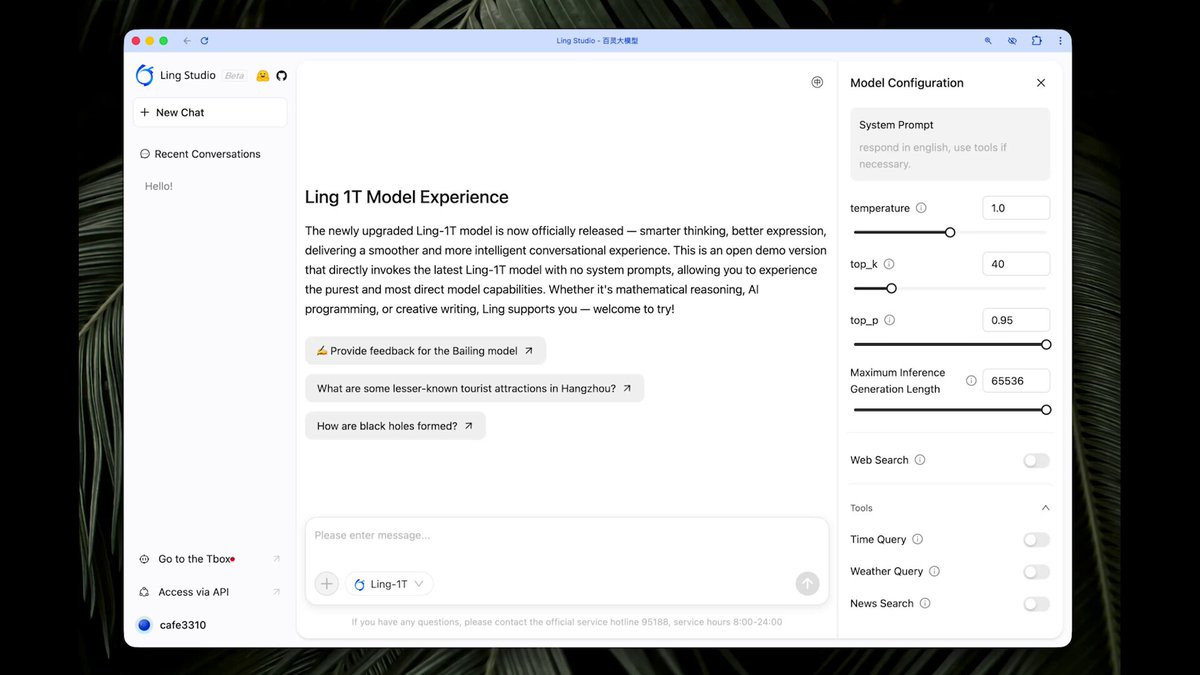
Task: Click the System Prompt text area
Action: click(x=950, y=144)
